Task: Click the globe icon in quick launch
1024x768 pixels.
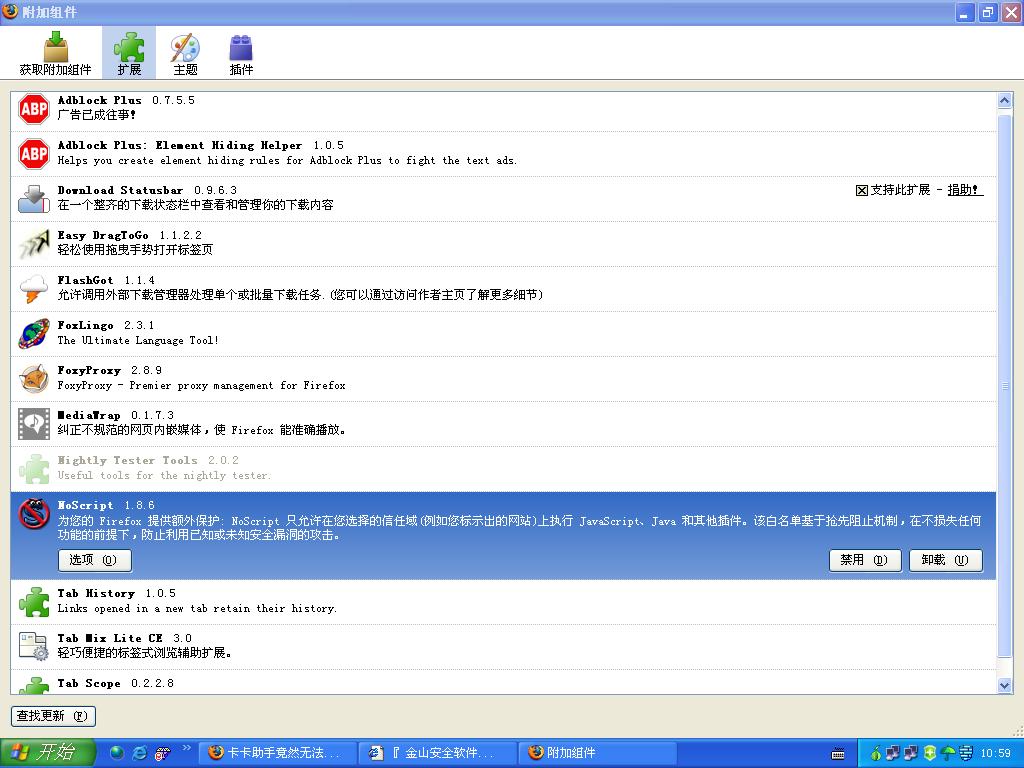Action: (117, 753)
